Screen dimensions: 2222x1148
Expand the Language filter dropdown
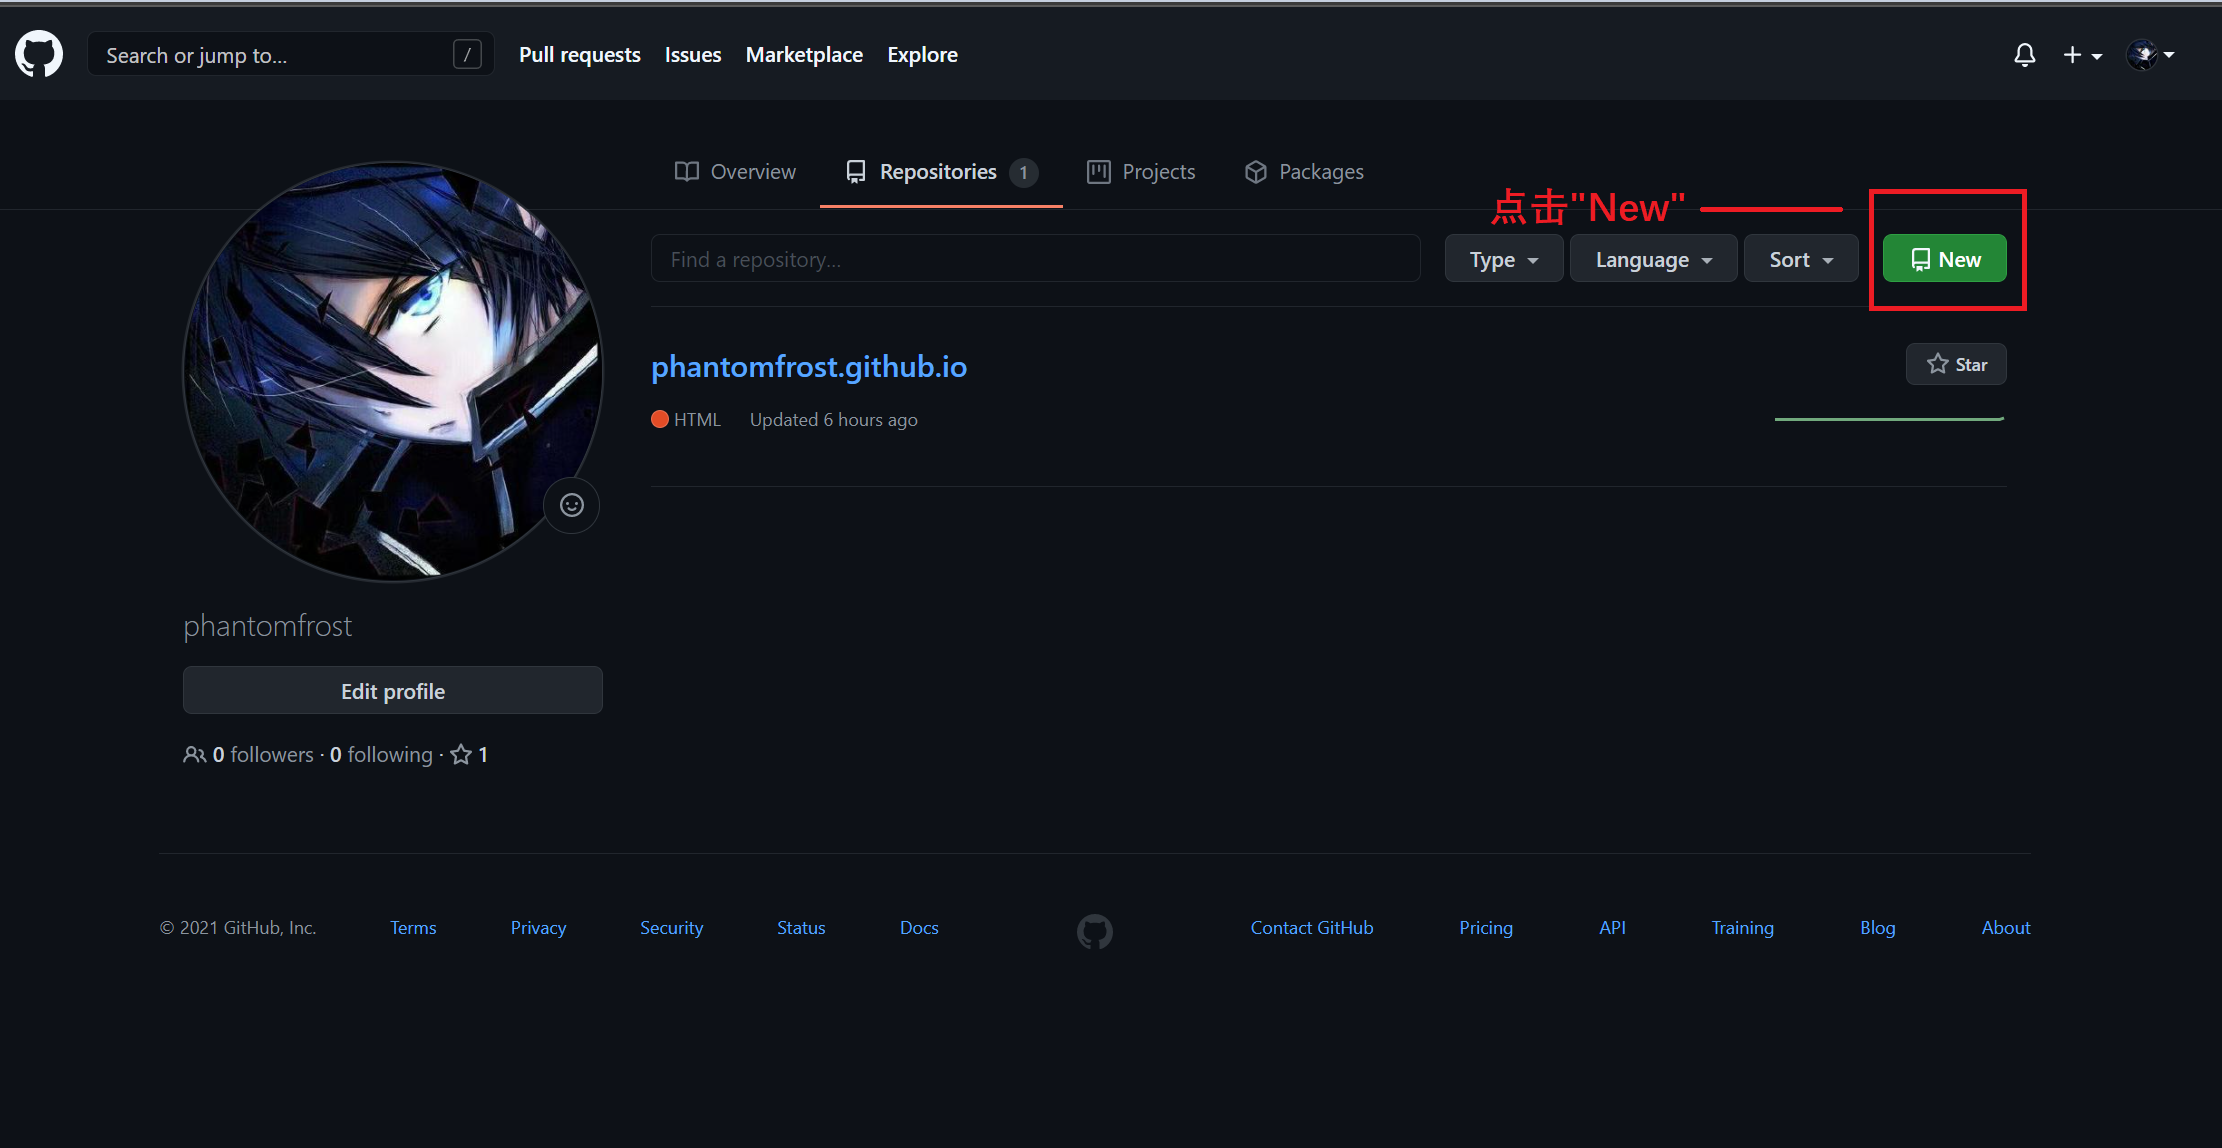(1653, 259)
